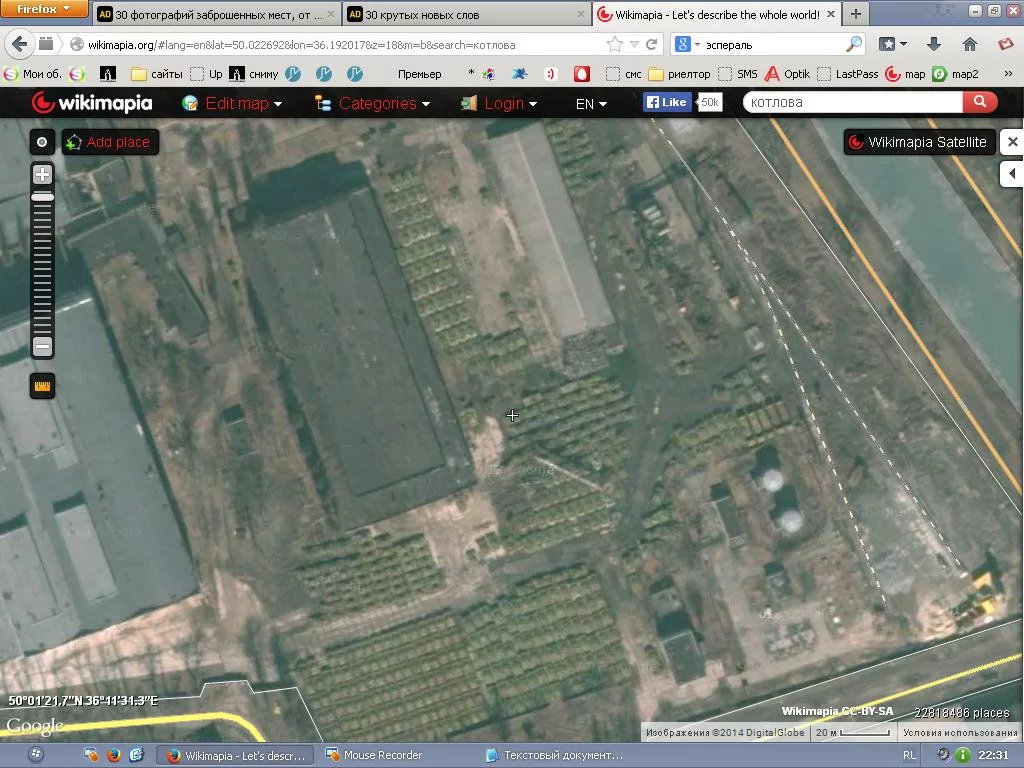The width and height of the screenshot is (1024, 768).
Task: Open the red Opera-style bookmark icon
Action: [x=581, y=74]
